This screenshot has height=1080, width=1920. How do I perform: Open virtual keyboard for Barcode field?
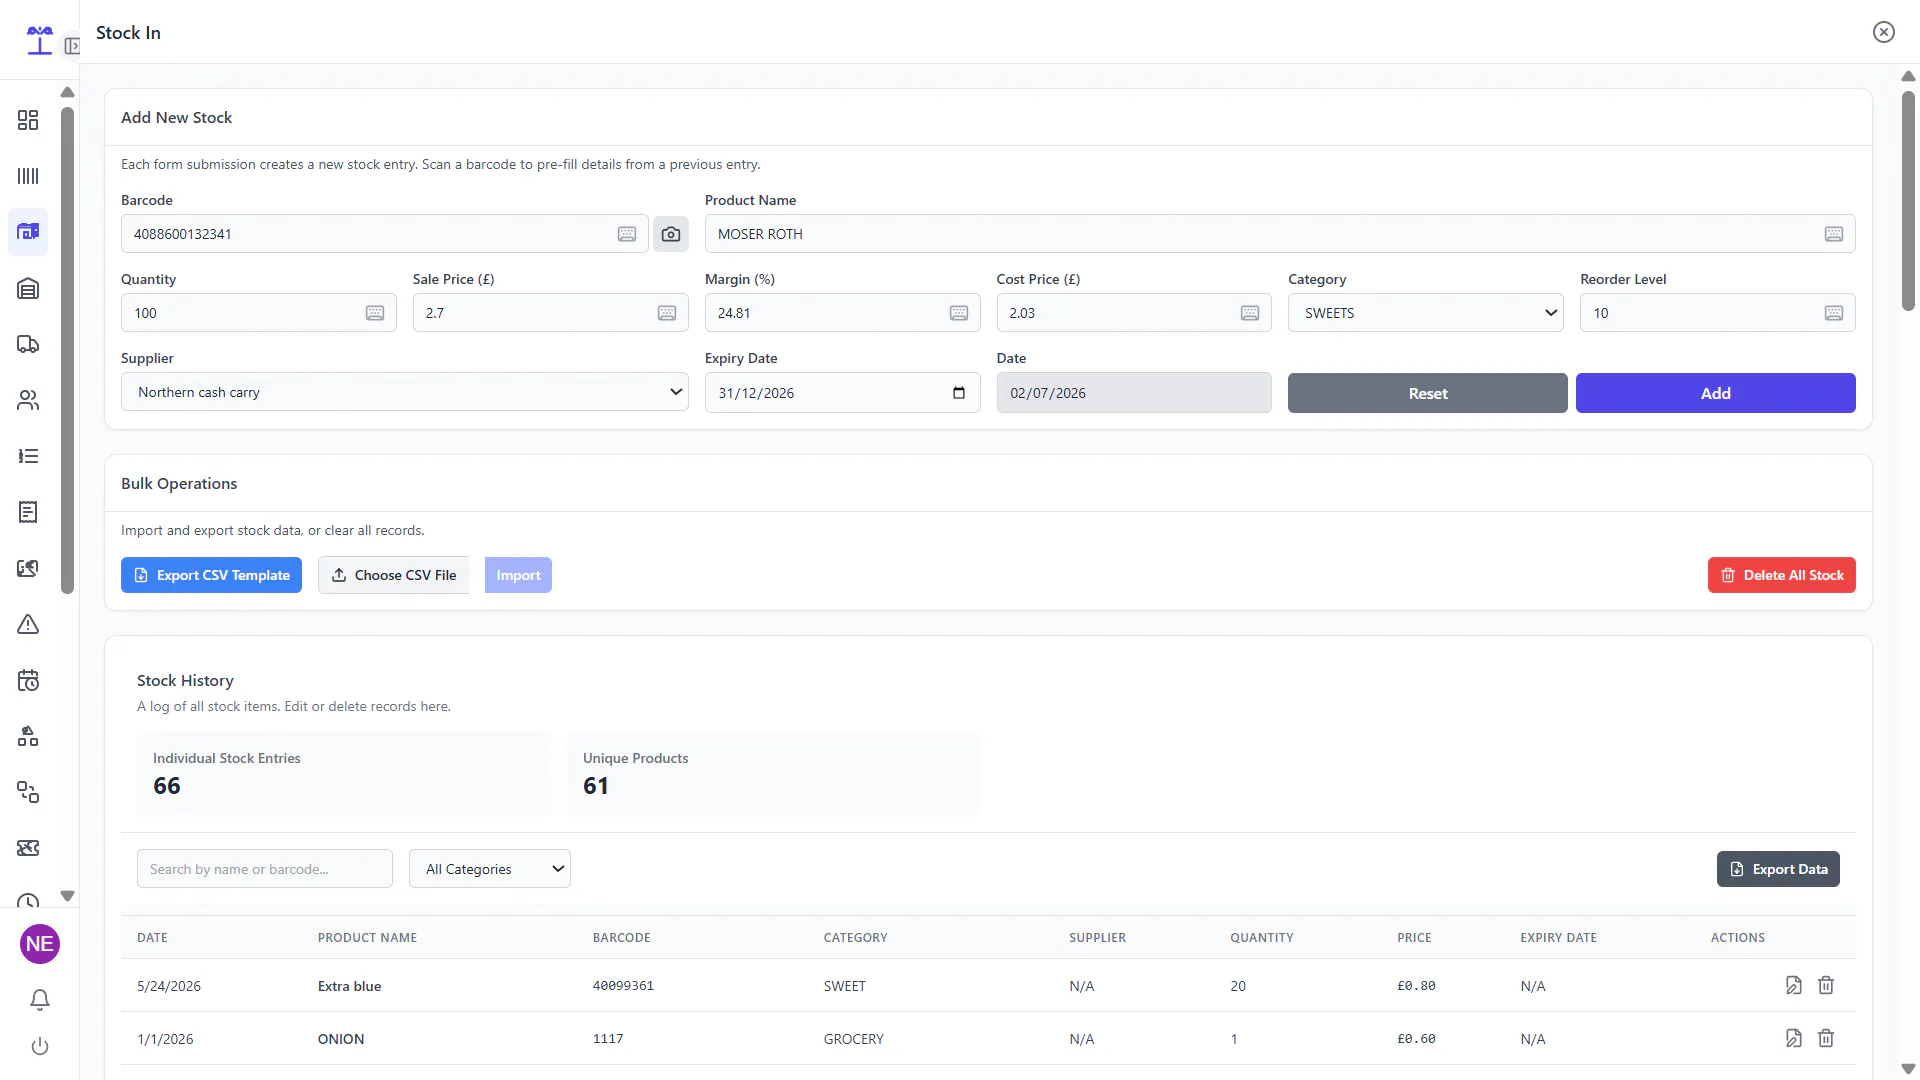627,234
